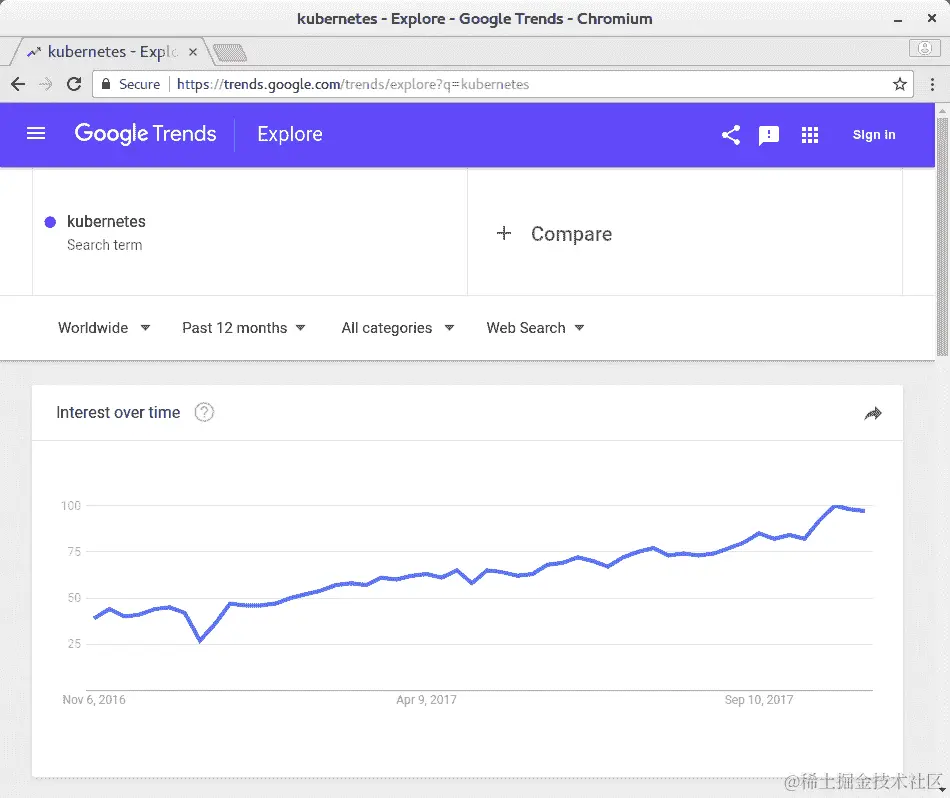The width and height of the screenshot is (950, 798).
Task: Expand the All categories dropdown
Action: click(397, 328)
